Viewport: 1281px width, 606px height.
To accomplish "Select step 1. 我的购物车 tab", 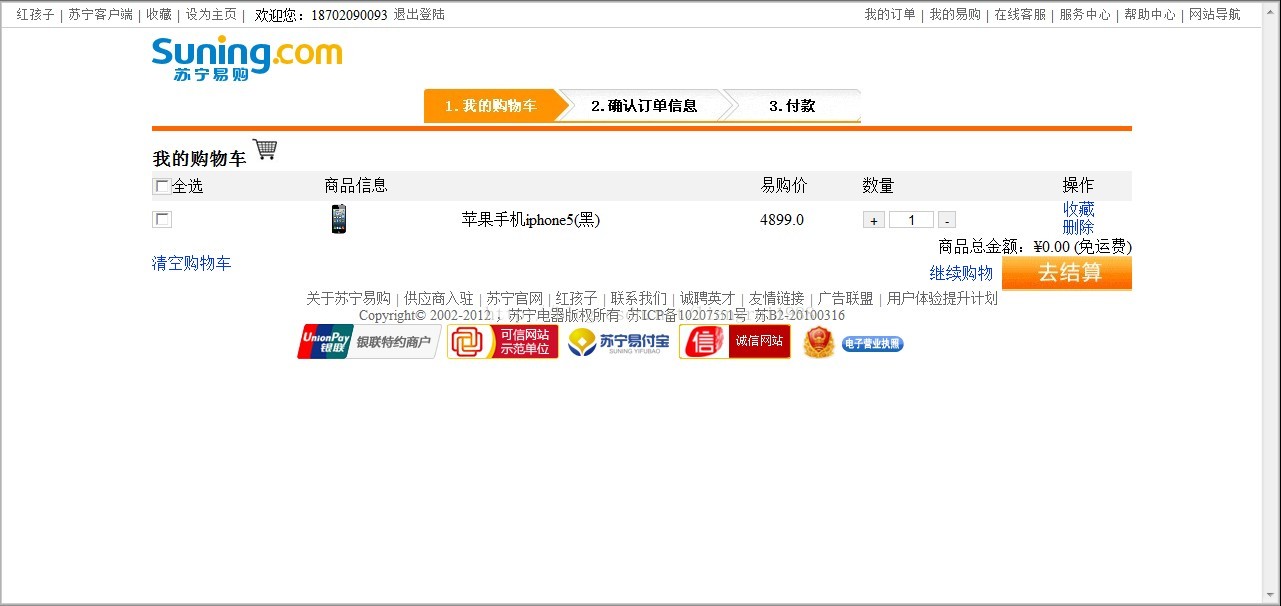I will [x=490, y=106].
